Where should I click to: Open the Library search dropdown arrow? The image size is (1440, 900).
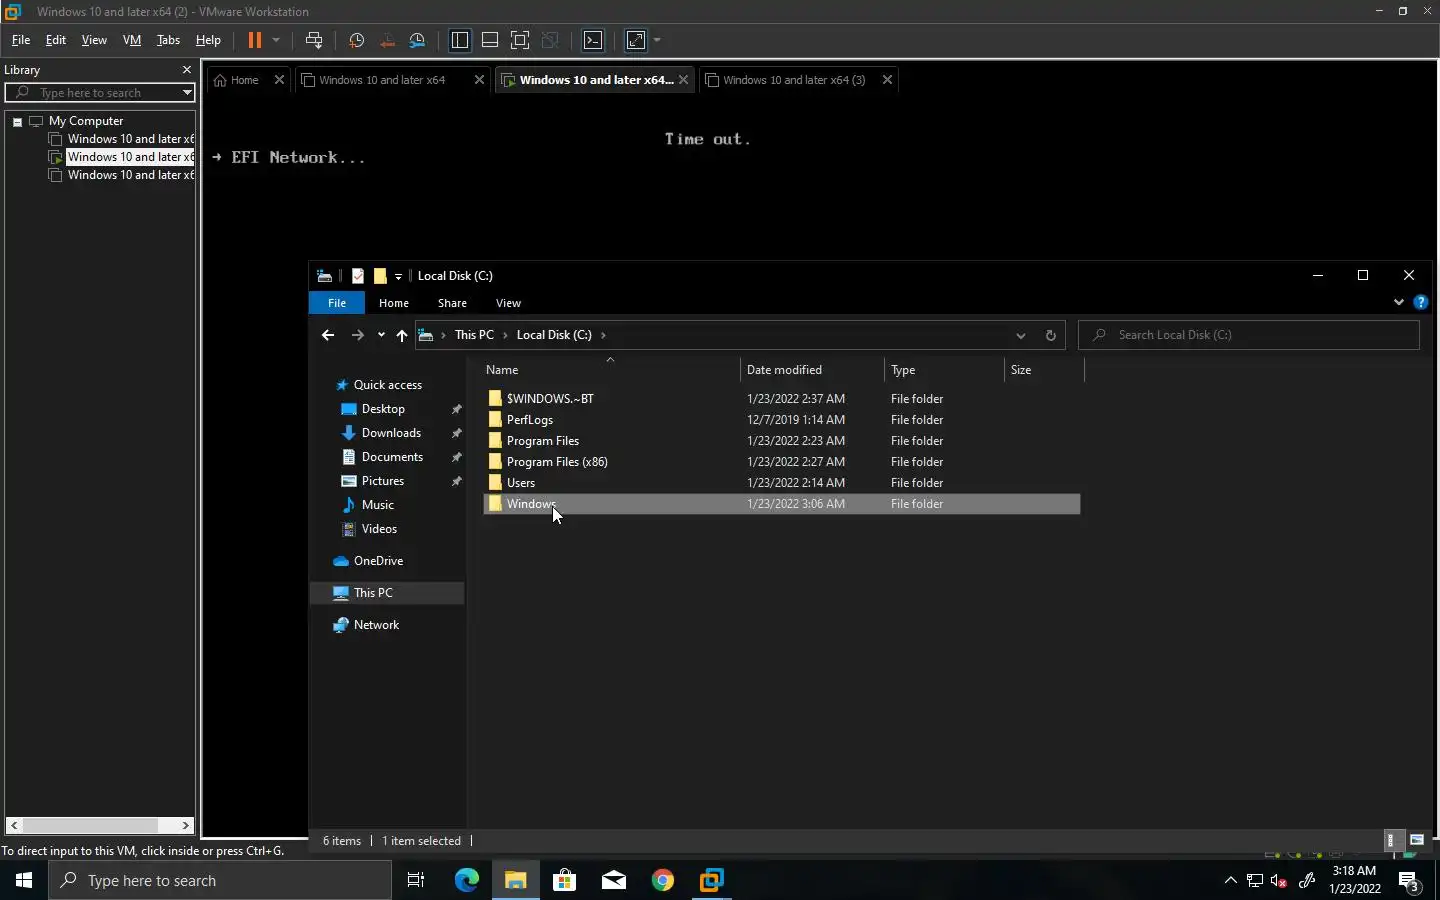click(x=187, y=92)
